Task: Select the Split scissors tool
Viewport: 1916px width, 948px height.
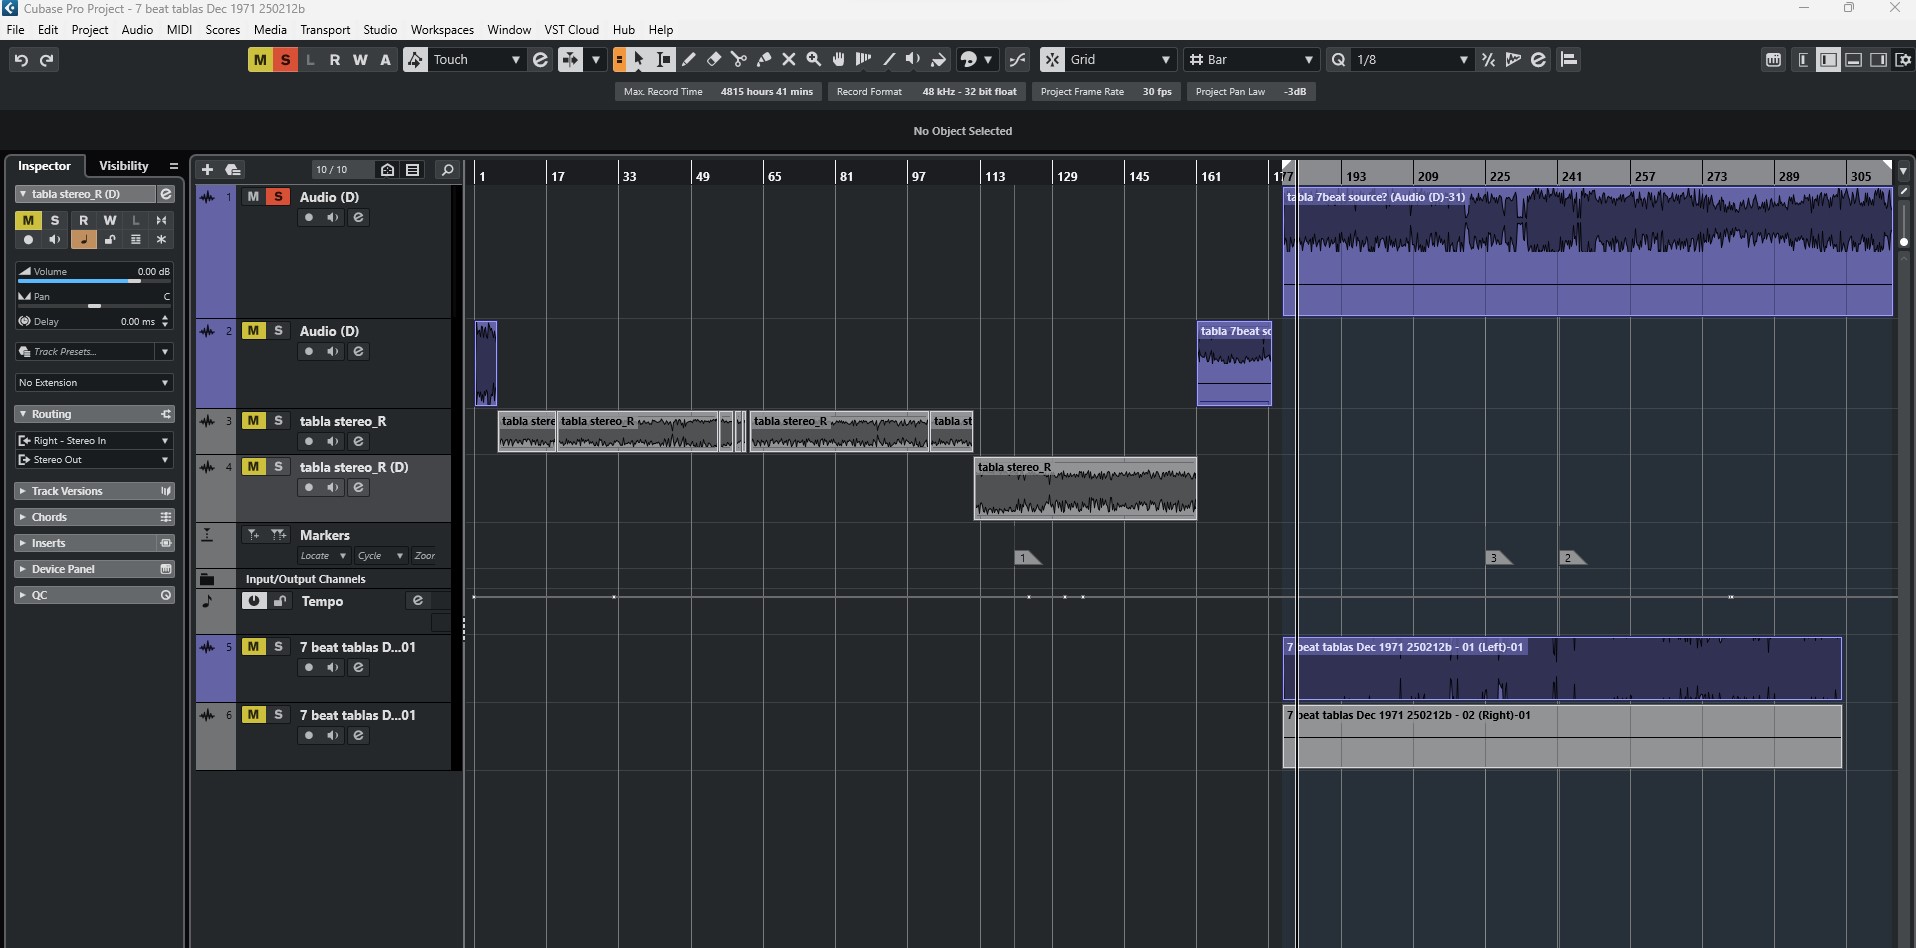Action: pos(739,60)
